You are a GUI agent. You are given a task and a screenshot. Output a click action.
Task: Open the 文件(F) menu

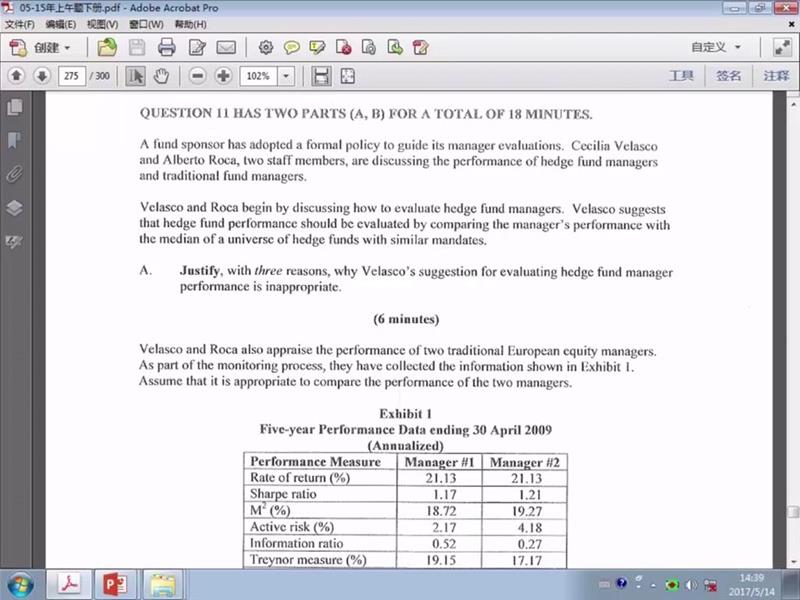click(x=19, y=24)
